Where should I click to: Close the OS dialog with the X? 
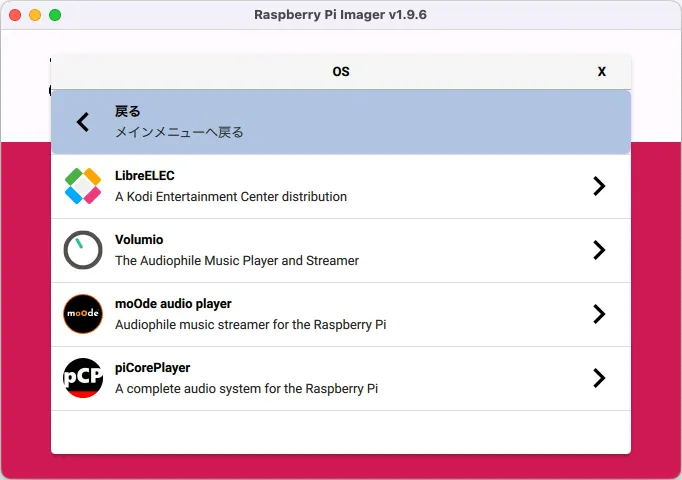[602, 72]
